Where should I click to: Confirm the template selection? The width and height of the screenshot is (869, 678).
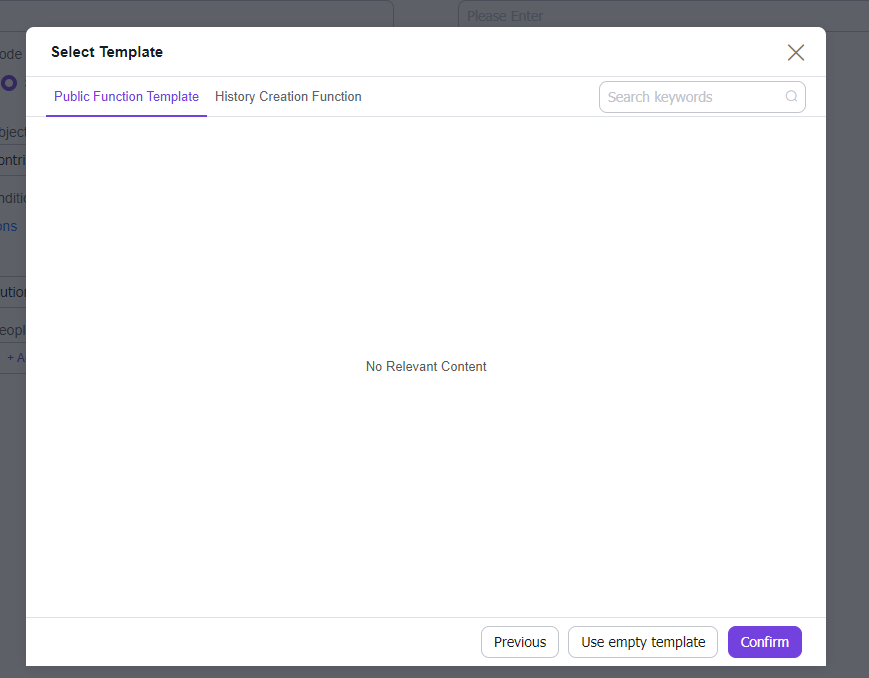(765, 642)
